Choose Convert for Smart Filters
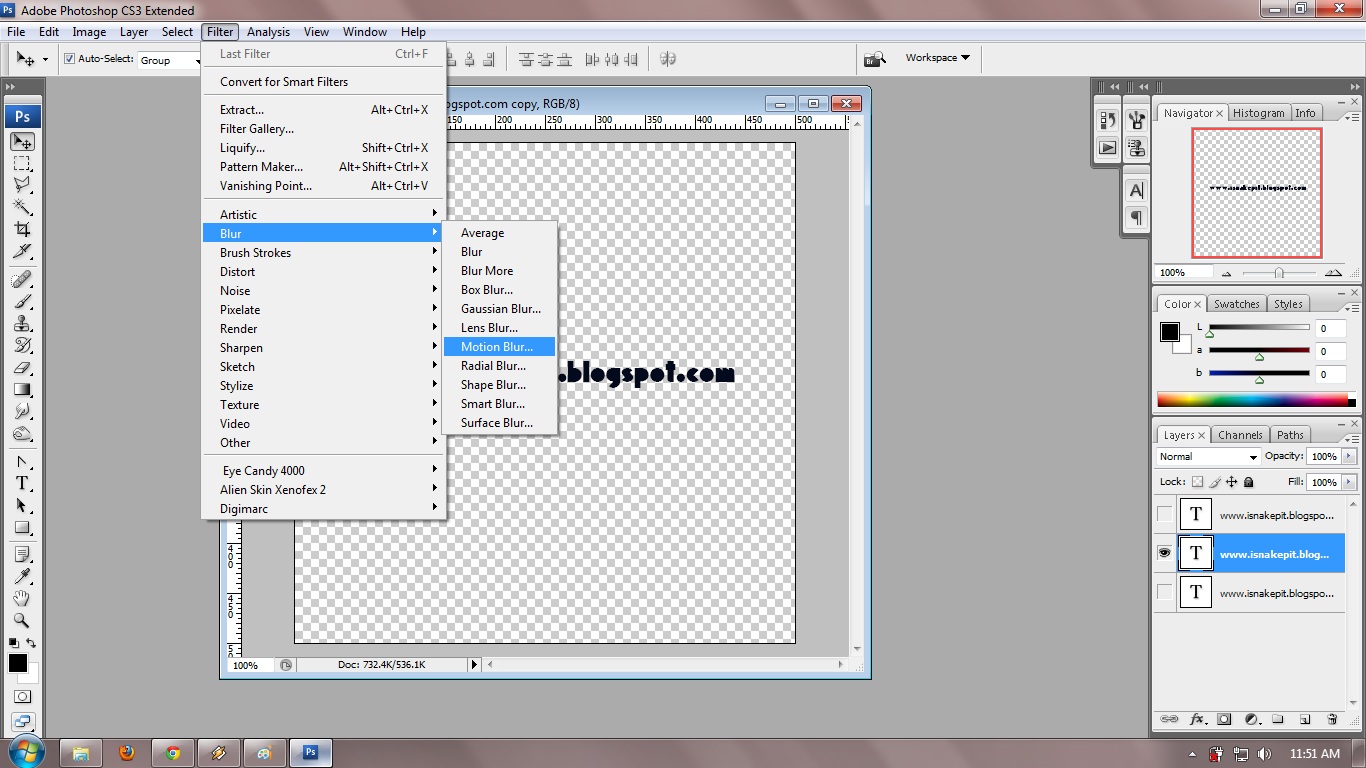This screenshot has width=1366, height=768. coord(324,82)
